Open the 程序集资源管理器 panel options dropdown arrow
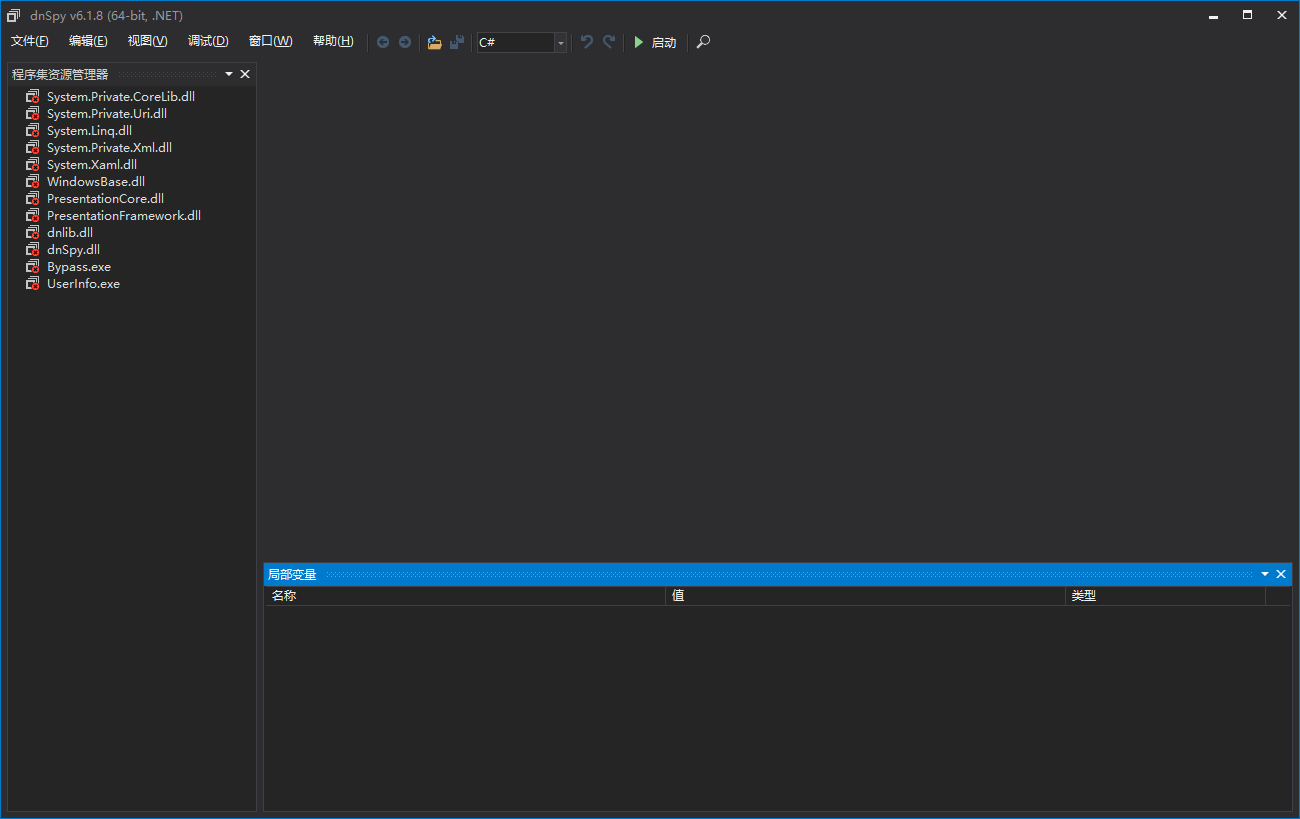Screen dimensions: 1300x819 pos(229,74)
